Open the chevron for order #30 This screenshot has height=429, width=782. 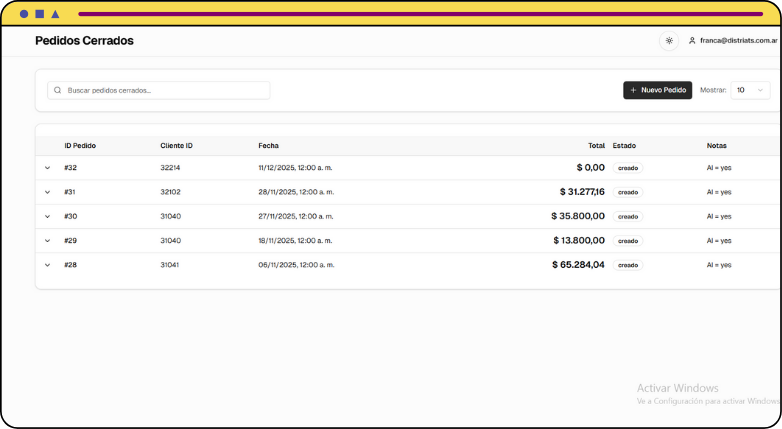pyautogui.click(x=47, y=216)
